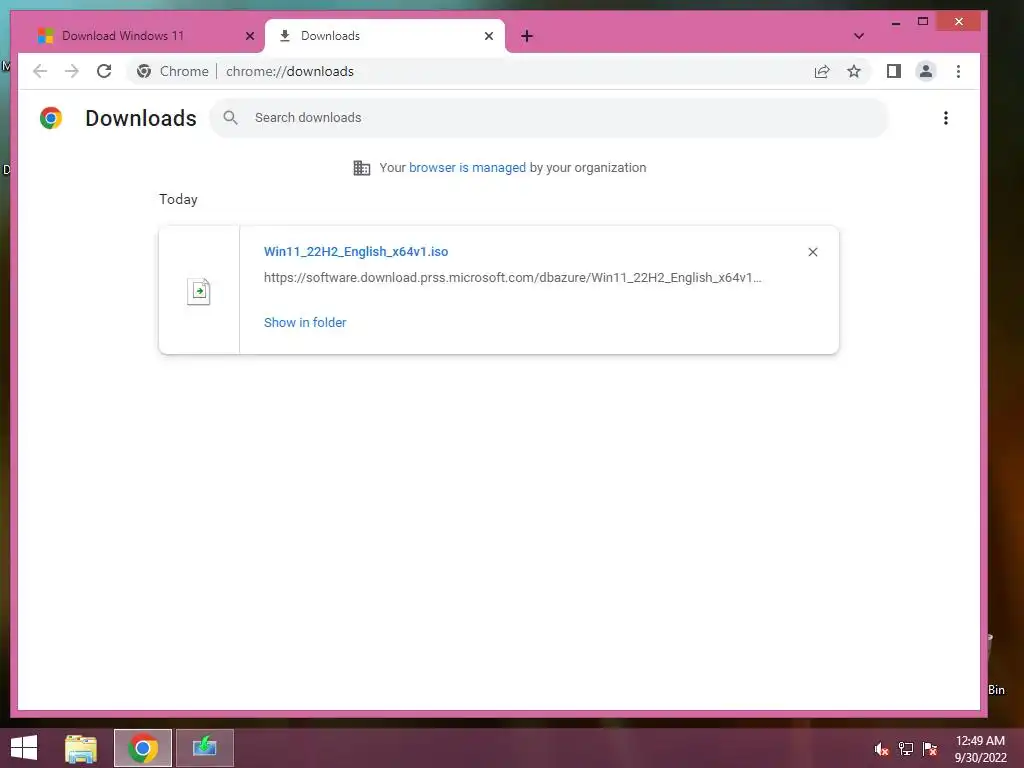Viewport: 1024px width, 768px height.
Task: Open the Windows Start menu
Action: point(24,748)
